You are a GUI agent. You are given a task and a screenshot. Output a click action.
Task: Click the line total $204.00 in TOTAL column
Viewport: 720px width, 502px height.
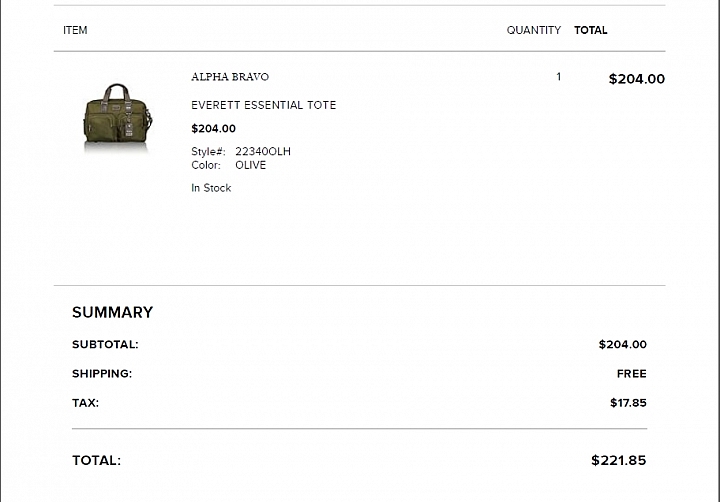coord(637,79)
